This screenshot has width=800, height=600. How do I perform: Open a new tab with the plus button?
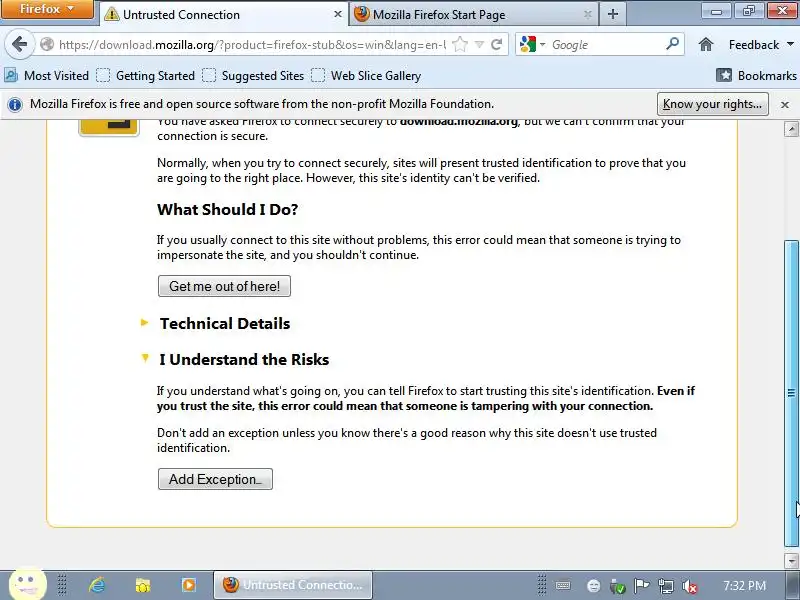pyautogui.click(x=613, y=14)
